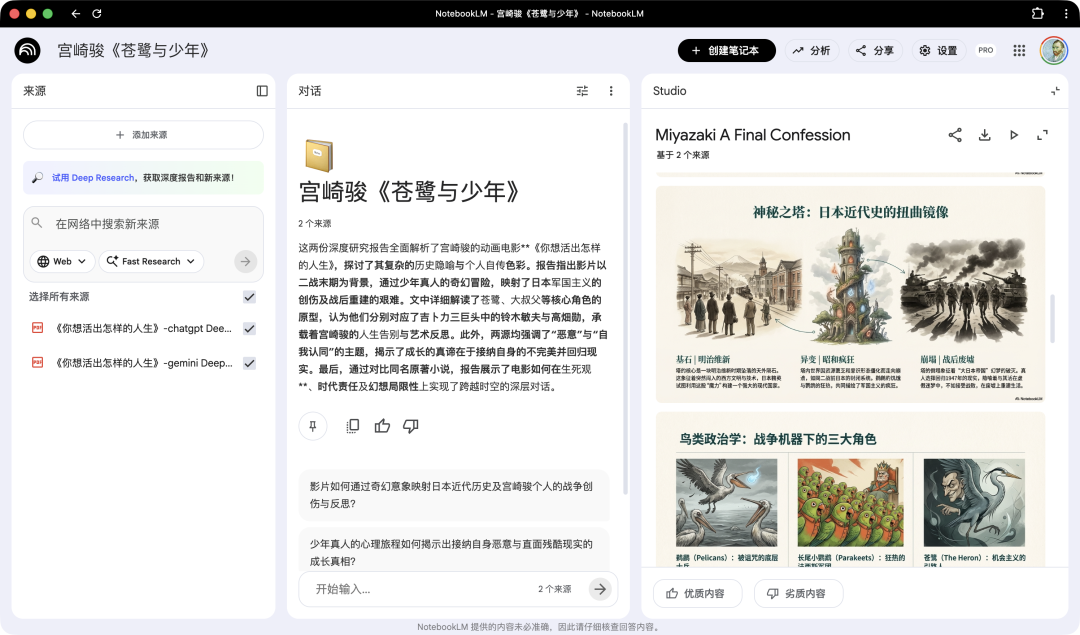Image resolution: width=1080 pixels, height=635 pixels.
Task: Click the Miyazaki A Final Confession title
Action: (x=753, y=135)
